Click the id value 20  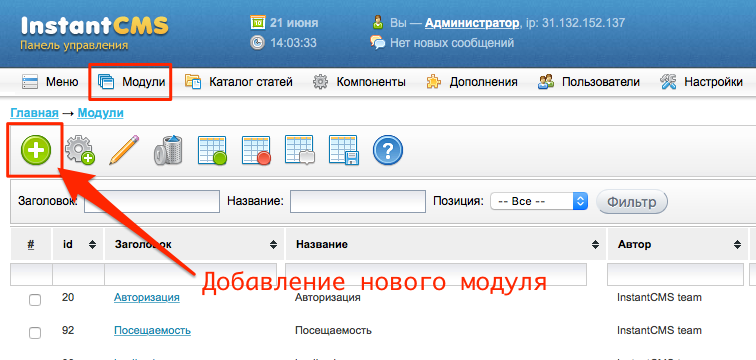pos(68,297)
